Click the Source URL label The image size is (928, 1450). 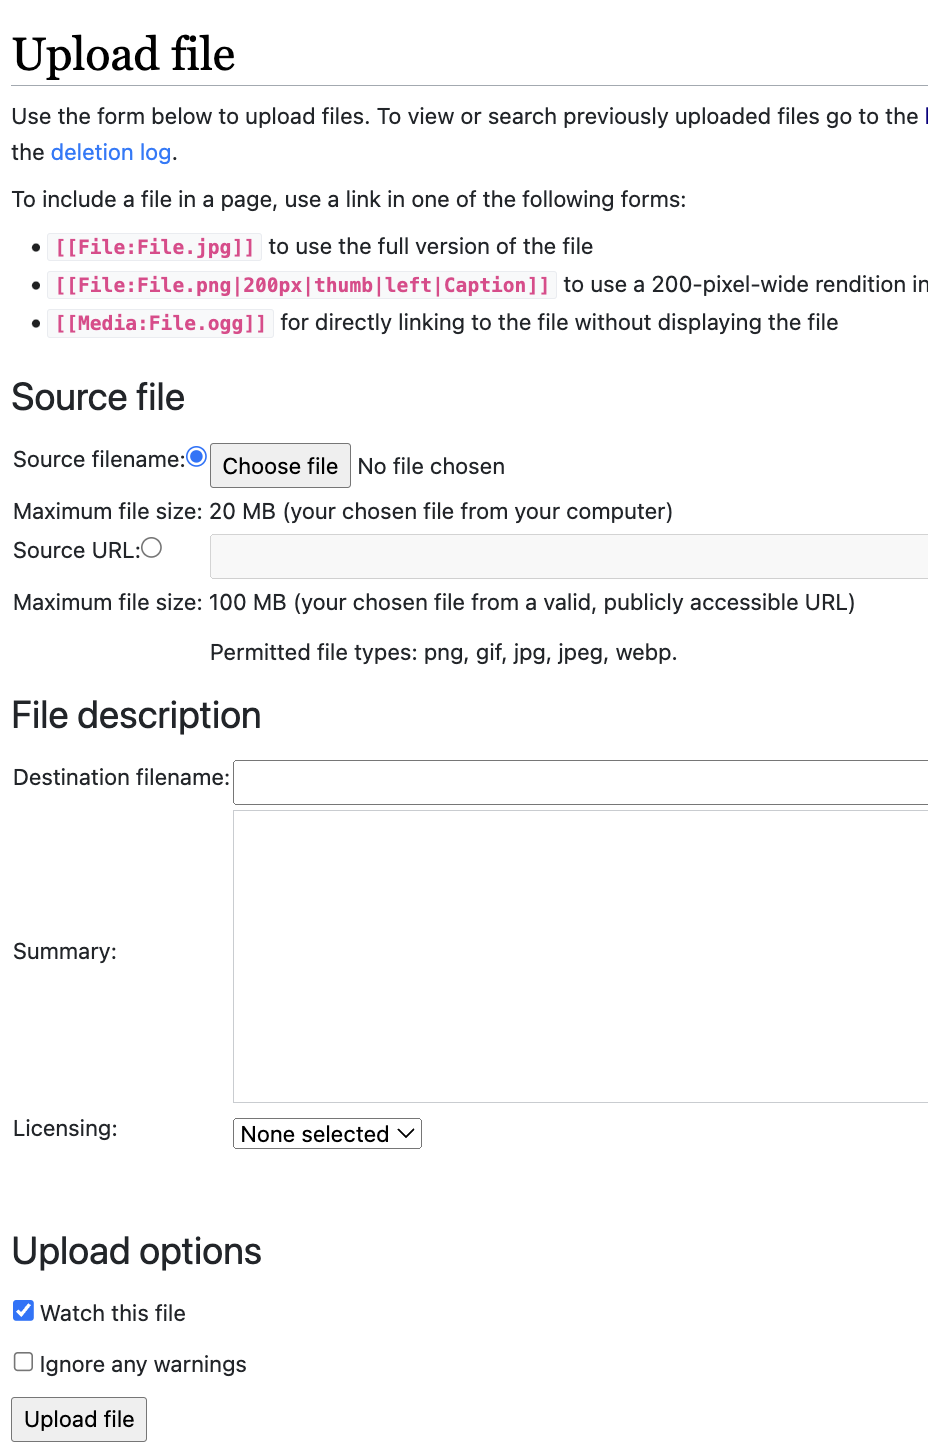coord(77,550)
